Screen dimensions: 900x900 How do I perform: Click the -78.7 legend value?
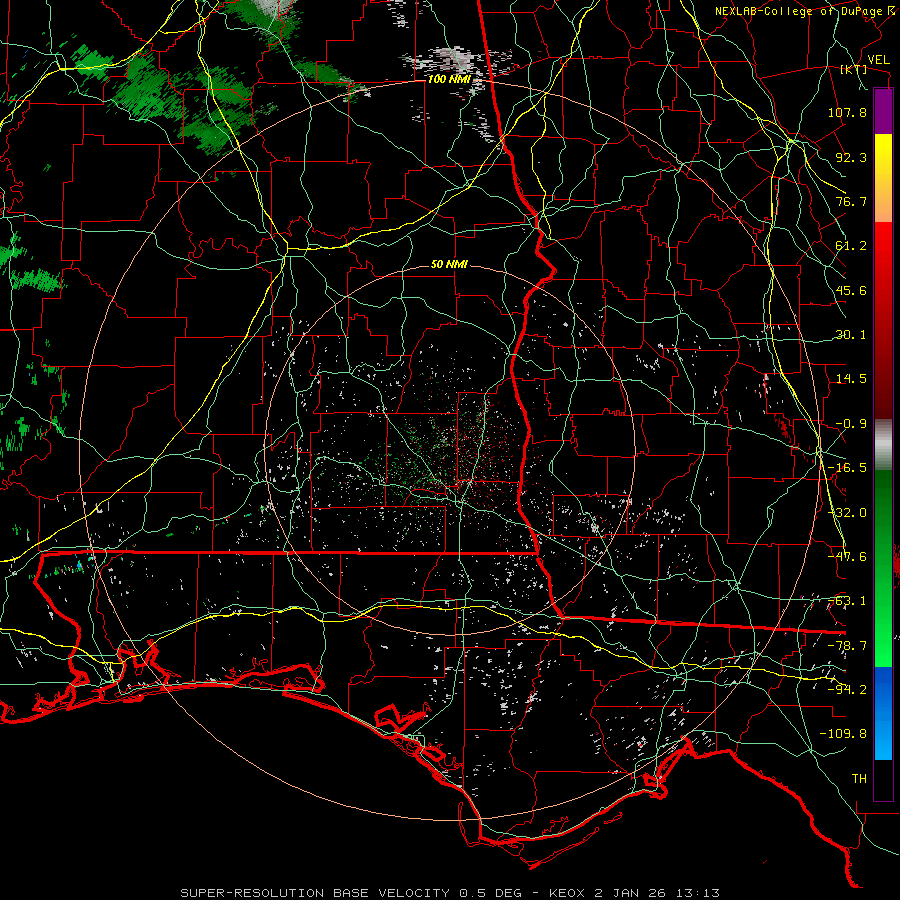(847, 646)
